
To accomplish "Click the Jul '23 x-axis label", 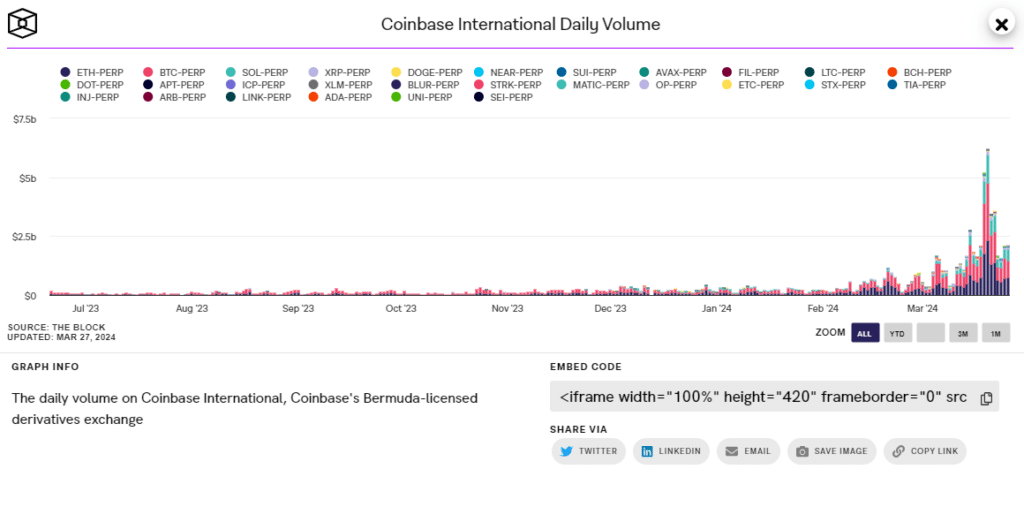I will click(x=87, y=308).
